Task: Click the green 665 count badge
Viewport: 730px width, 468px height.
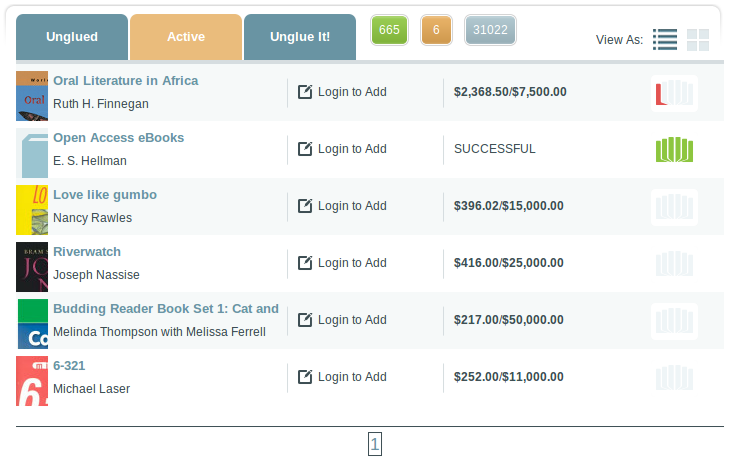Action: [x=389, y=30]
